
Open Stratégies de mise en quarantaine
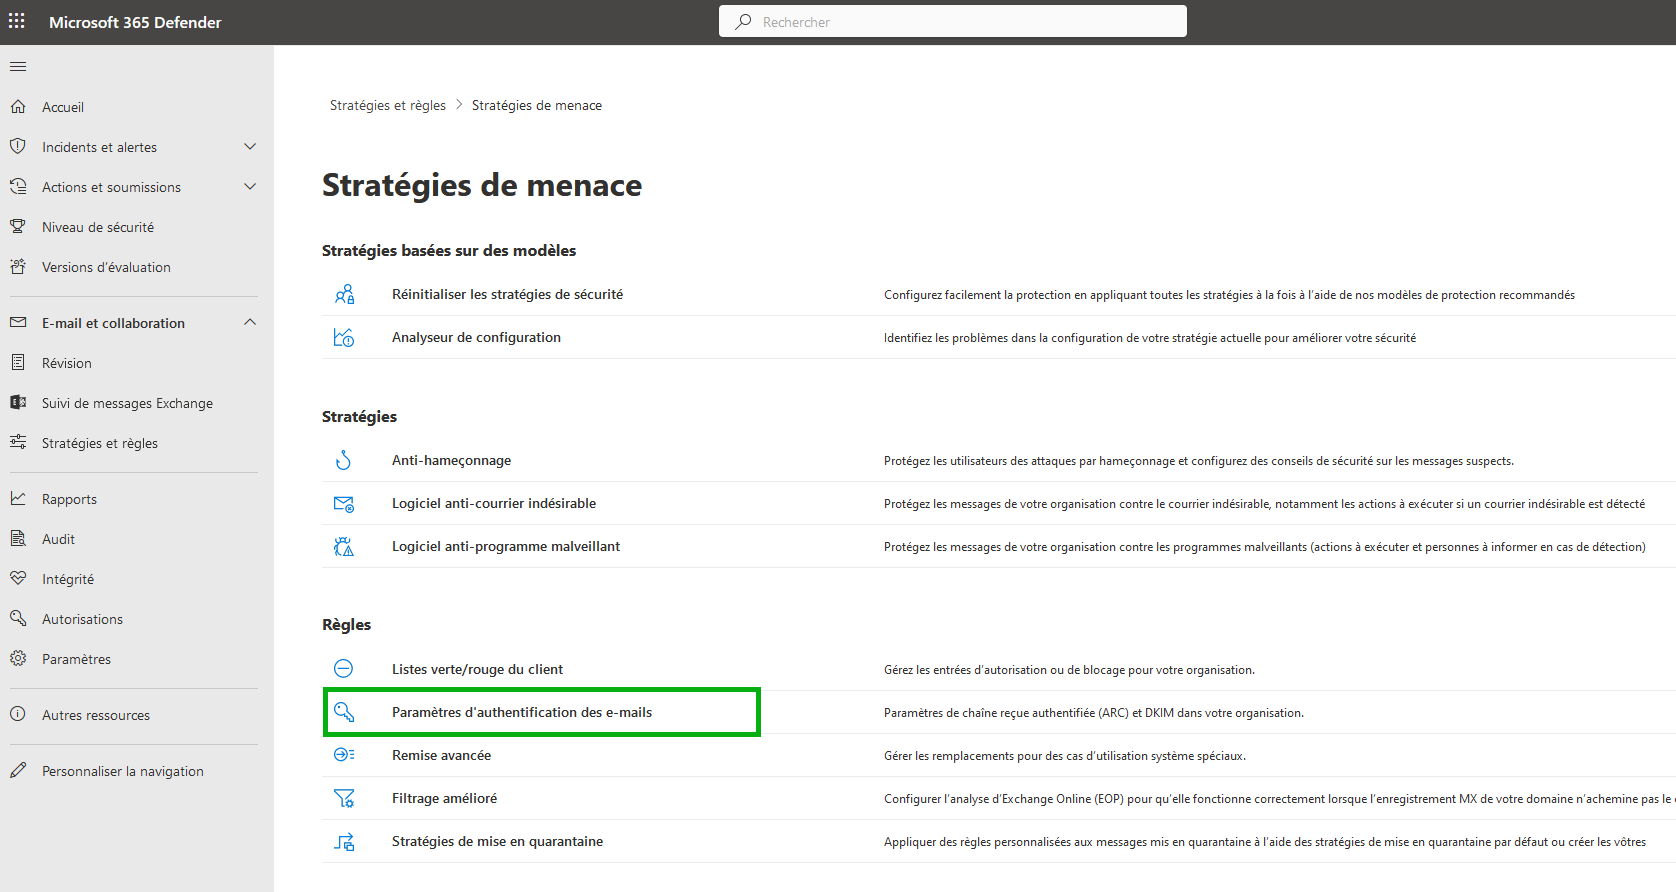497,841
